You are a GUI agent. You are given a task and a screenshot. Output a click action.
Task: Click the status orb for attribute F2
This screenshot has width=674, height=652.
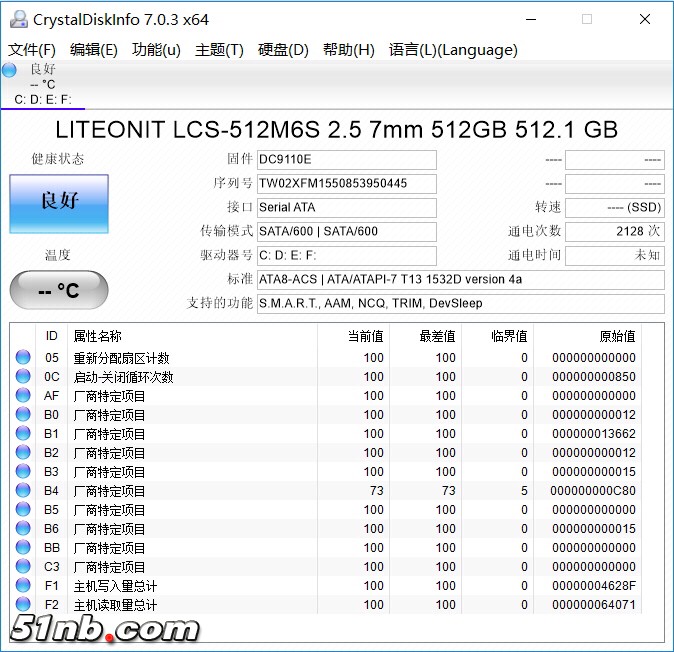[x=23, y=605]
